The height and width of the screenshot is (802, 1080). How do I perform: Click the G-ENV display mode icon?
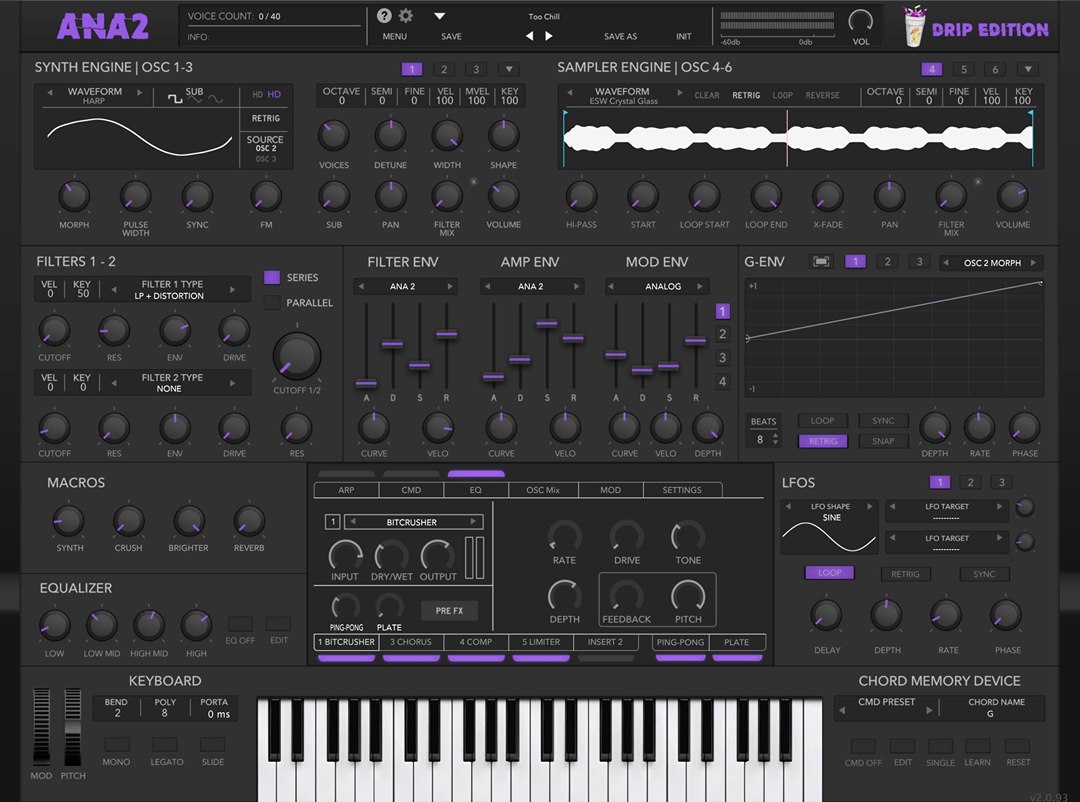(820, 262)
